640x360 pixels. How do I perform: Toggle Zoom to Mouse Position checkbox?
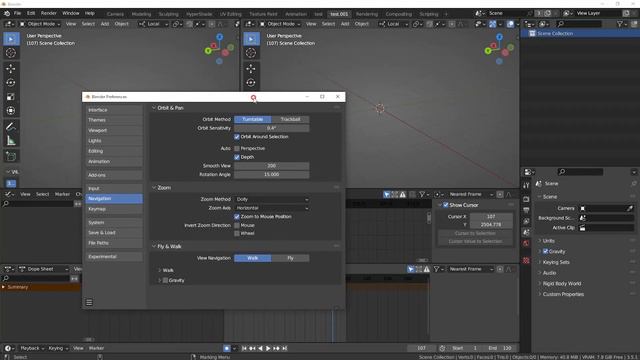237,217
